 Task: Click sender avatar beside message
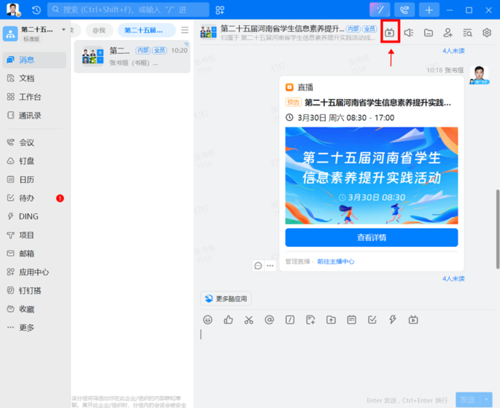[x=479, y=75]
